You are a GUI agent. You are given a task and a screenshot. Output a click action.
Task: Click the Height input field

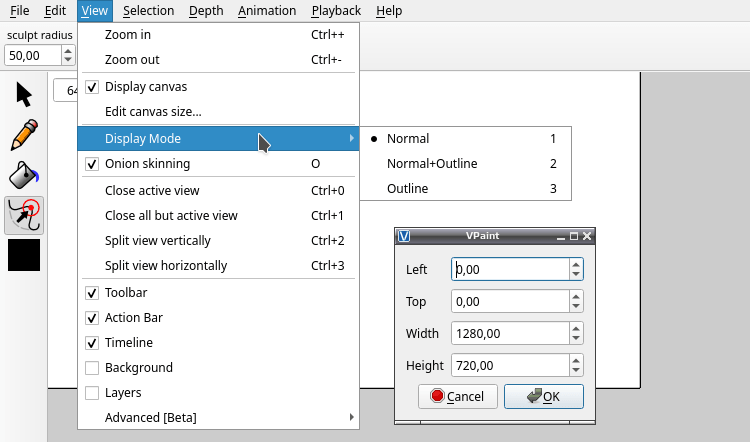510,365
